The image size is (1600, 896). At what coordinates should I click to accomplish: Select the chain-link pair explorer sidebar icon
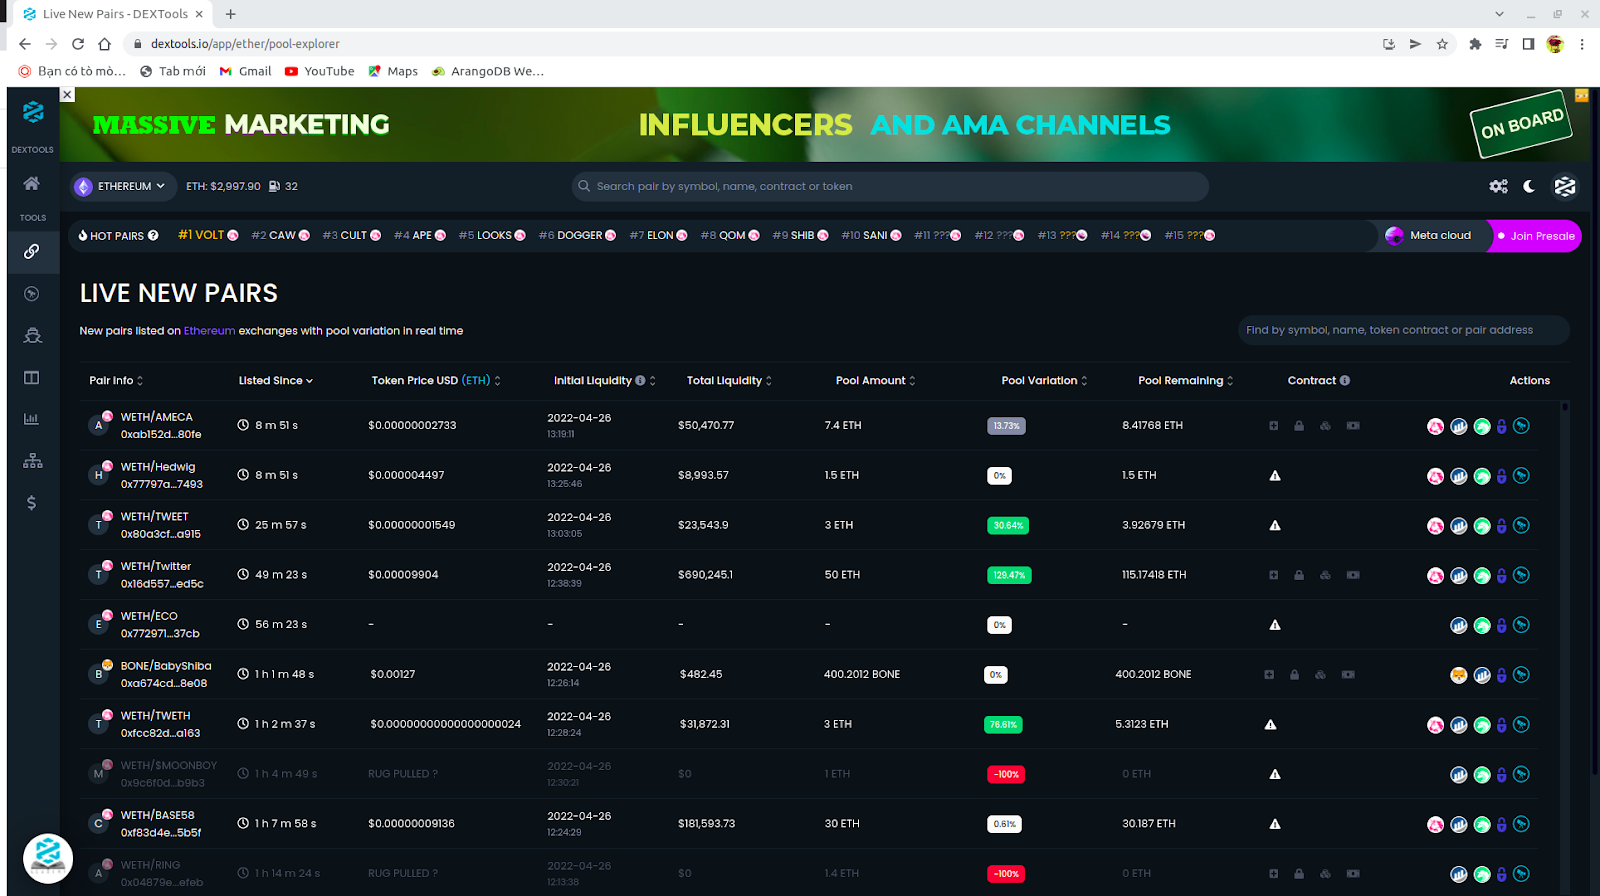click(32, 251)
